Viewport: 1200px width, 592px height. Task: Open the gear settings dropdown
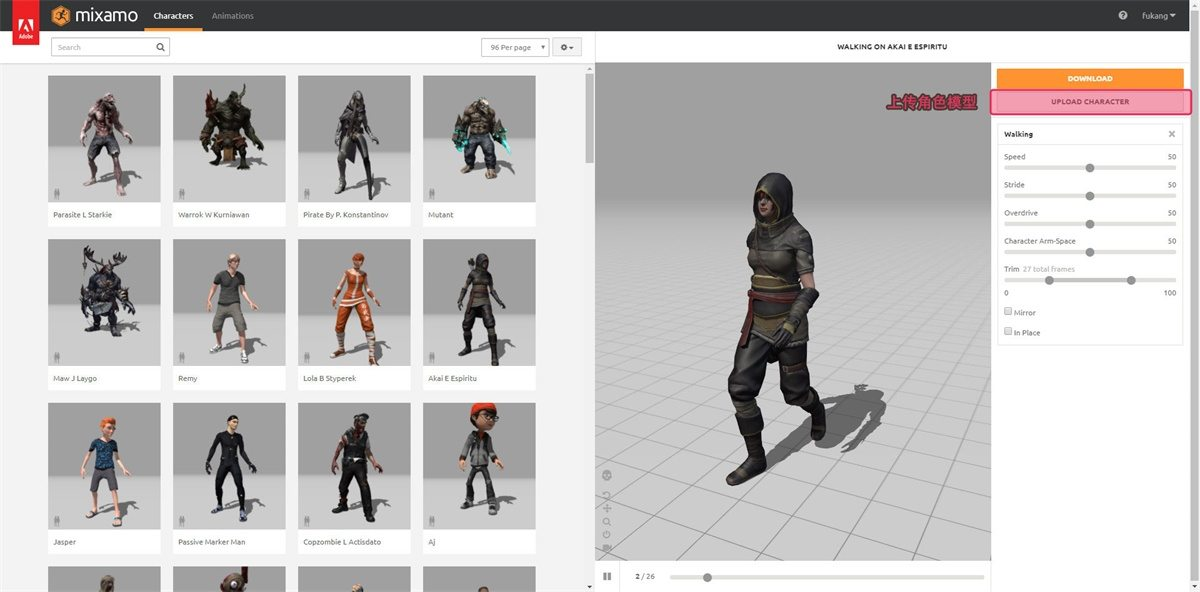click(x=567, y=47)
